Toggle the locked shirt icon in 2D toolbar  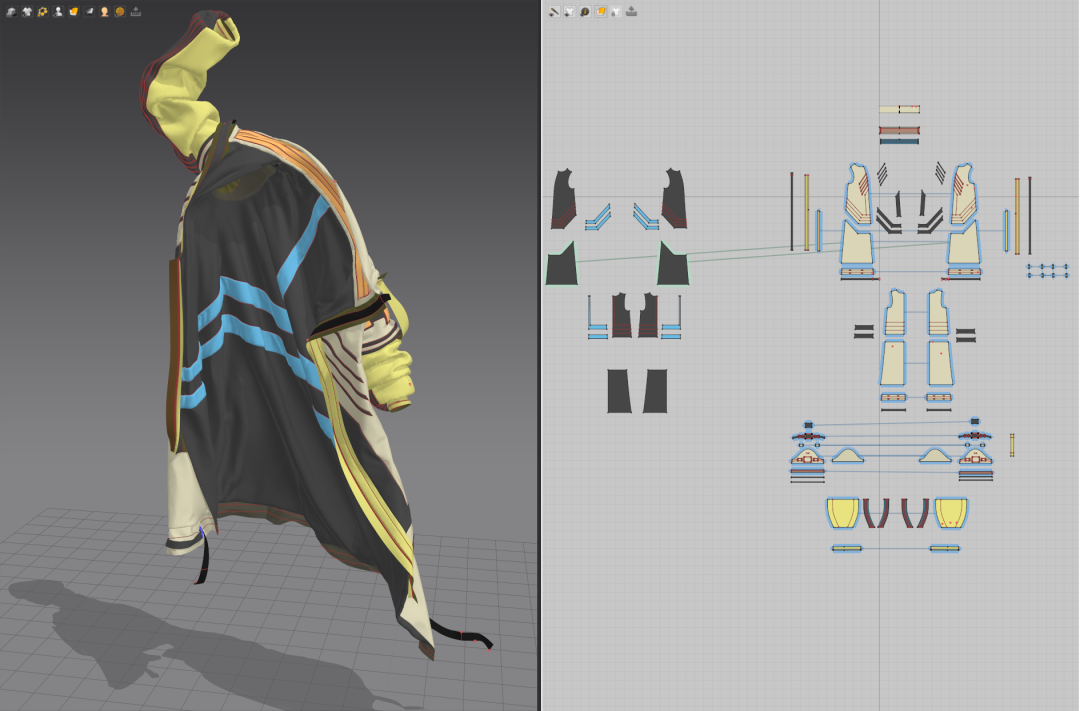click(x=616, y=12)
